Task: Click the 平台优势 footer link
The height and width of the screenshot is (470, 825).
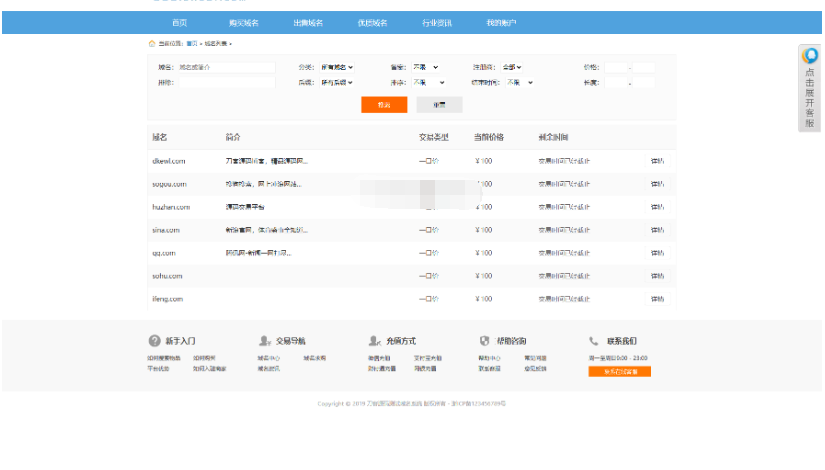Action: click(158, 368)
